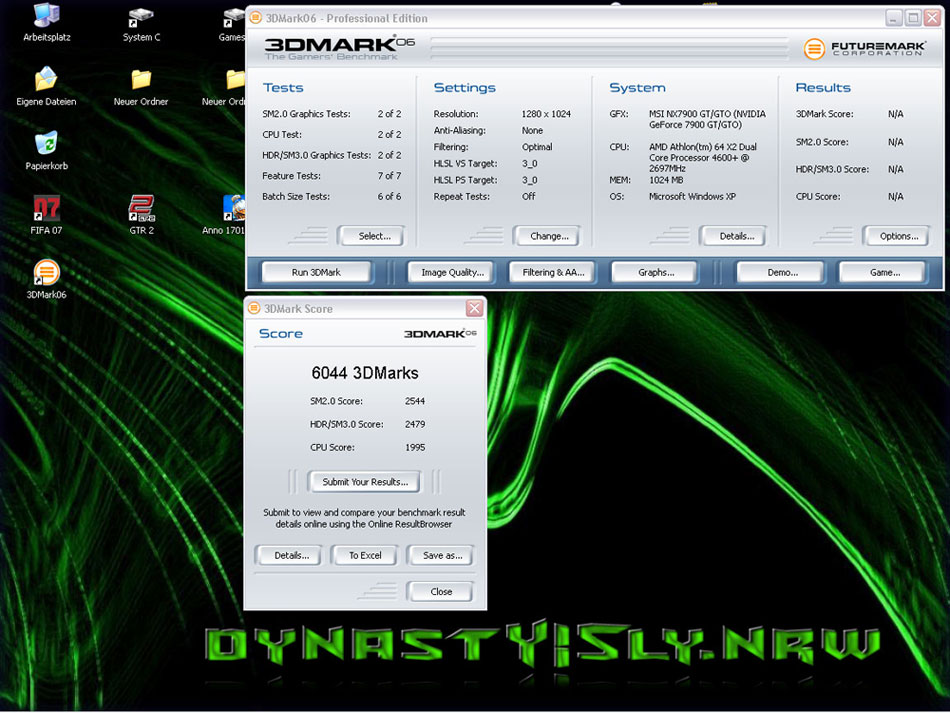Select the Neuer Ordner folder beside the 3DMark06 window
950x713 pixels.
tap(225, 86)
